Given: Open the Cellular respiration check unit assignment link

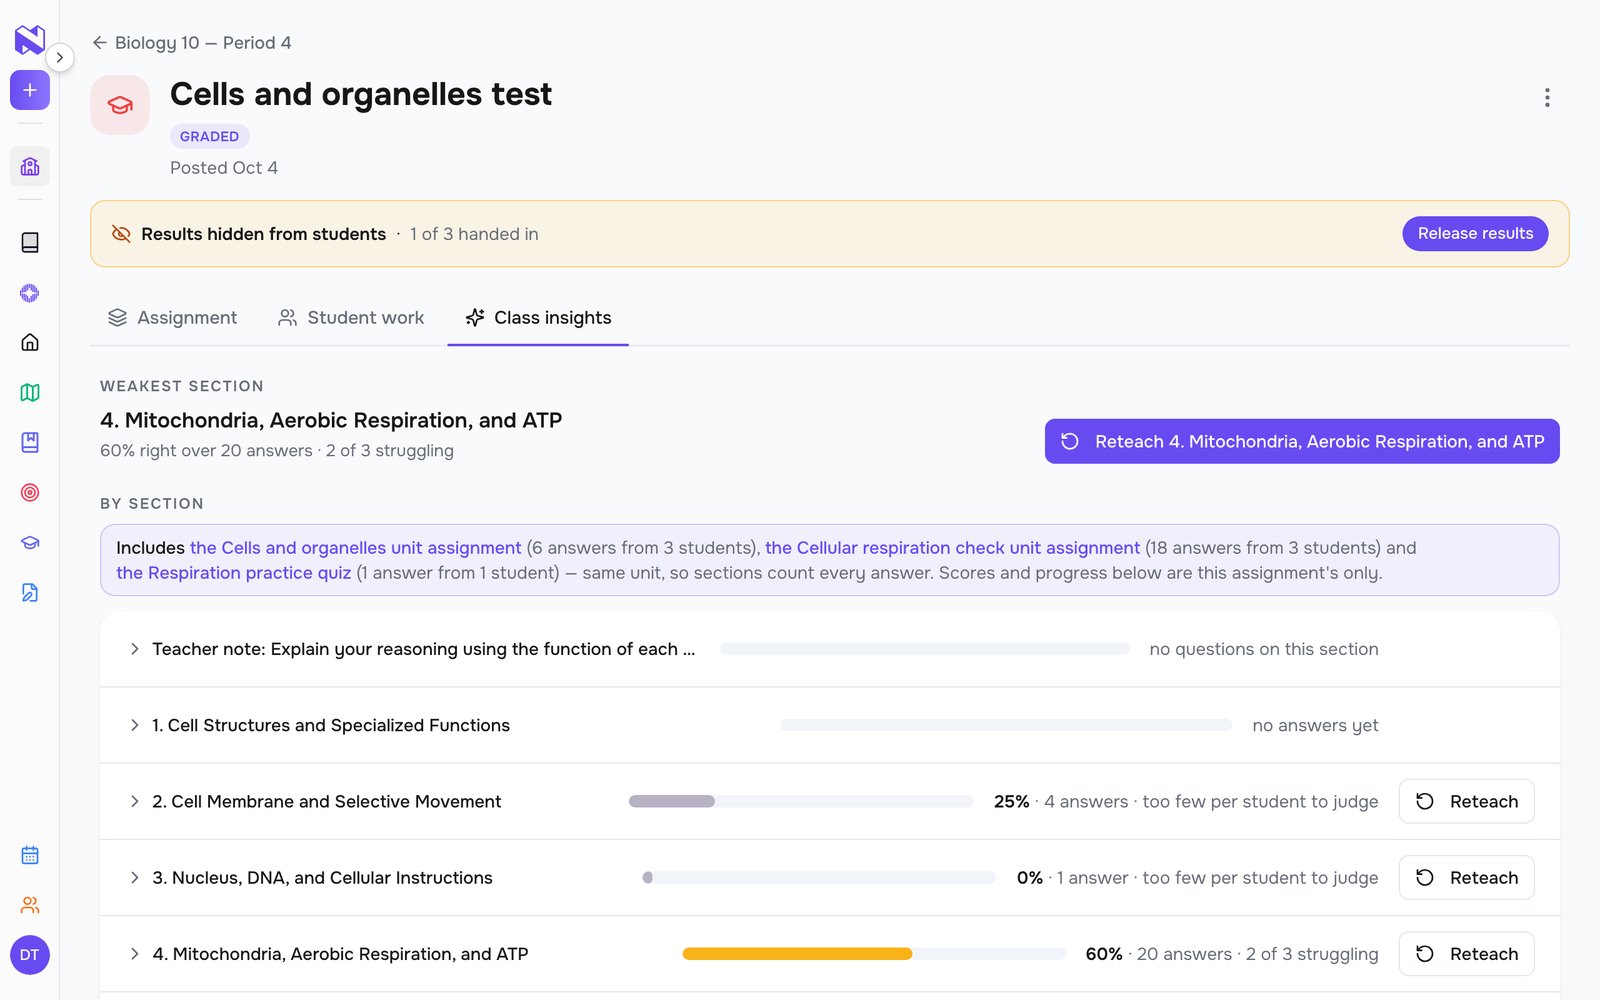Looking at the screenshot, I should point(952,548).
